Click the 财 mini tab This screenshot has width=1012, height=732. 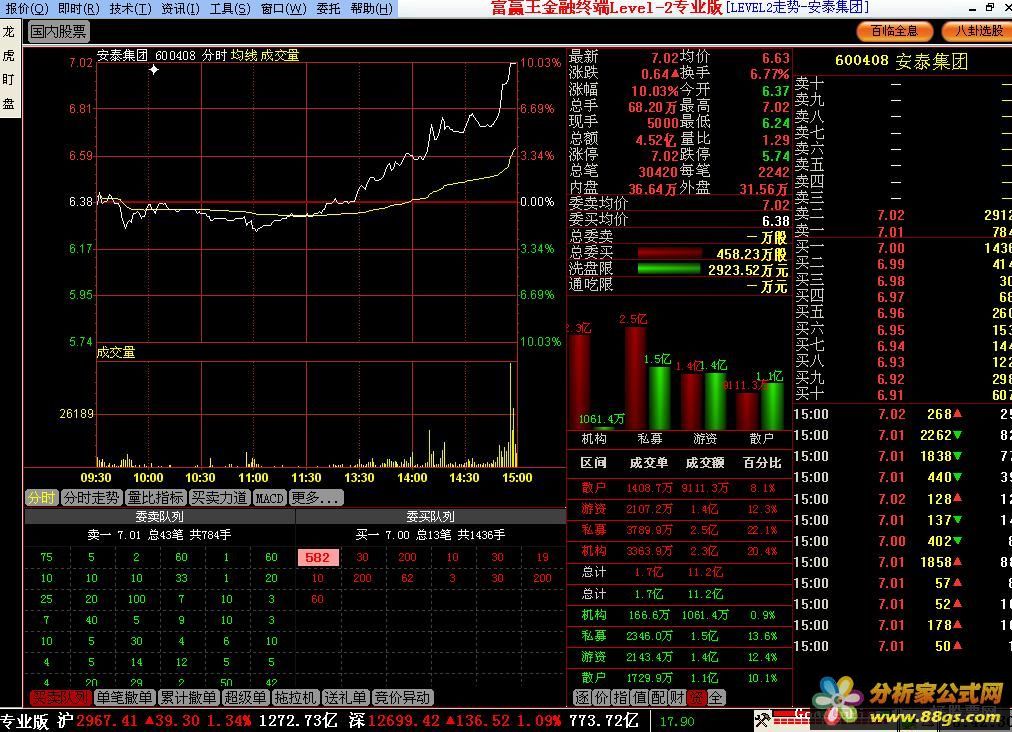click(x=677, y=698)
